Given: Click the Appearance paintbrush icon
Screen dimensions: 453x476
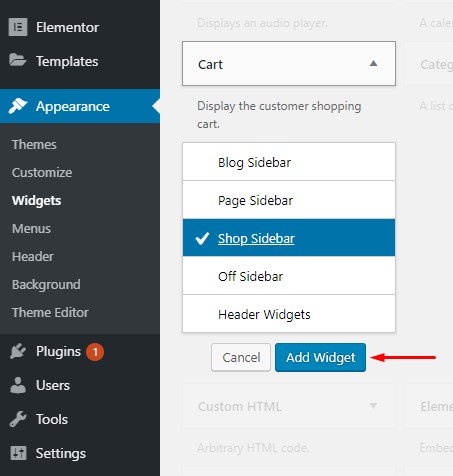Looking at the screenshot, I should [x=18, y=106].
